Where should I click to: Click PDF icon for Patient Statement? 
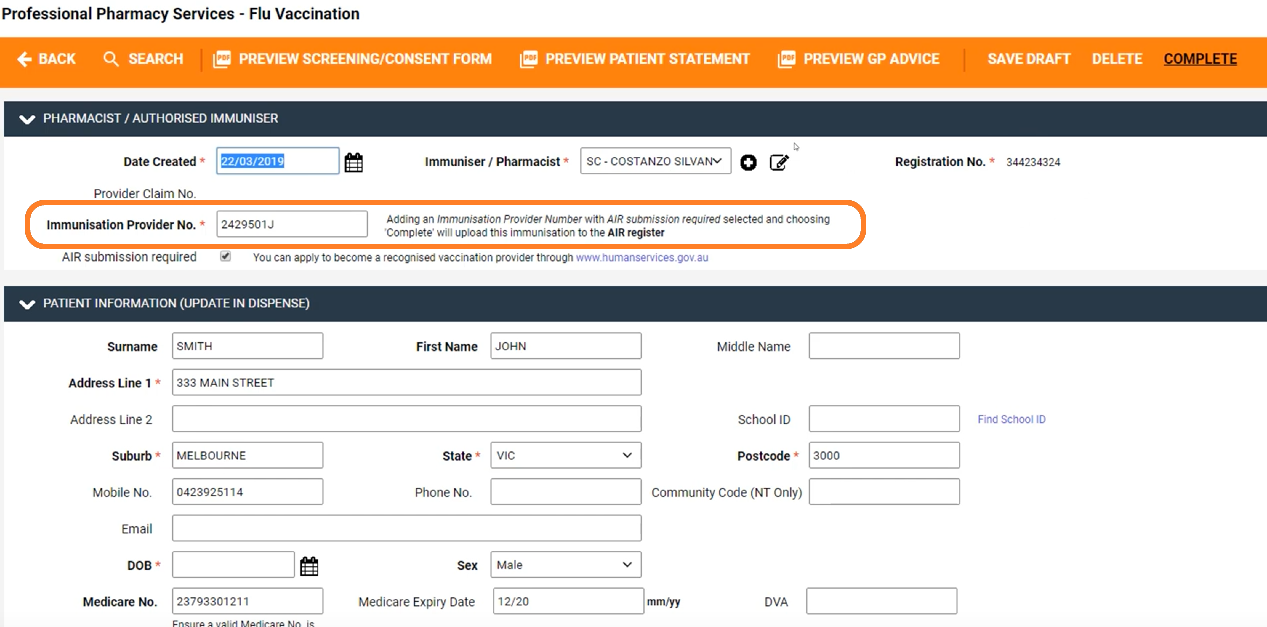click(528, 59)
